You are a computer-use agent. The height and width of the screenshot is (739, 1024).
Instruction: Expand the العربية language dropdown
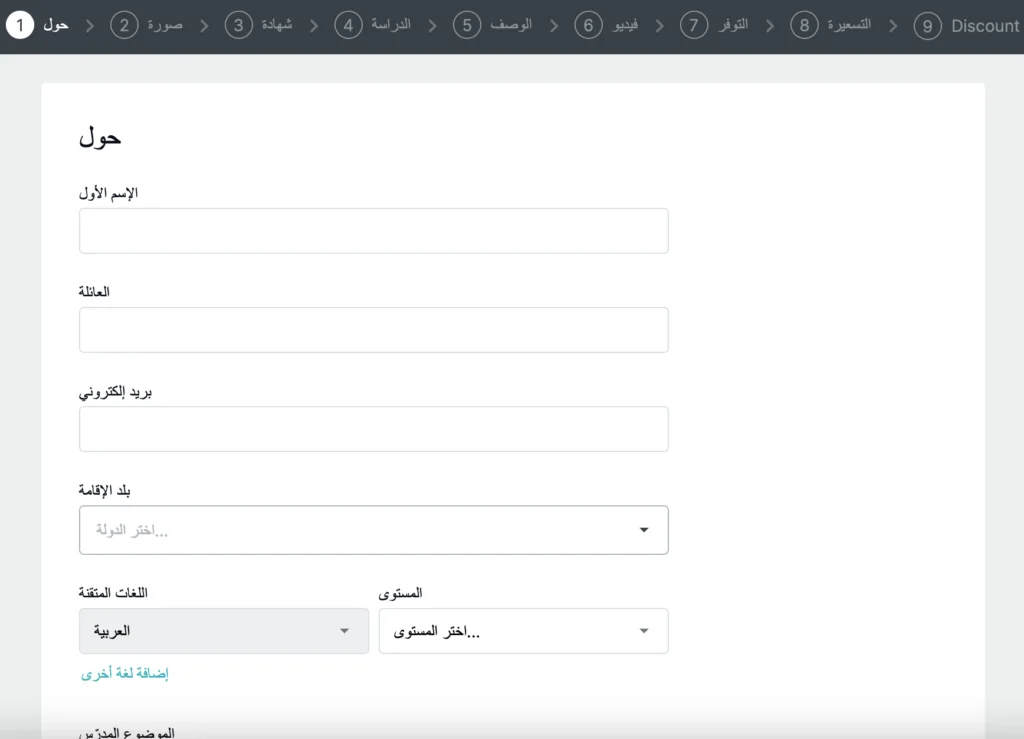point(223,631)
